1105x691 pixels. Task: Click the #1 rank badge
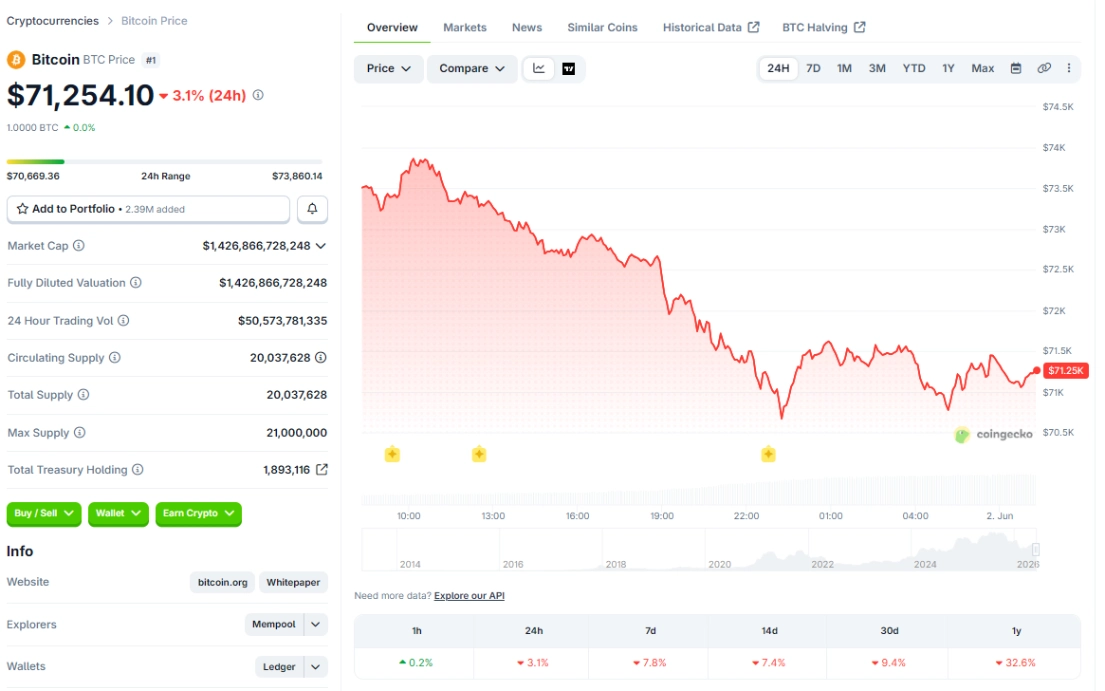[151, 60]
